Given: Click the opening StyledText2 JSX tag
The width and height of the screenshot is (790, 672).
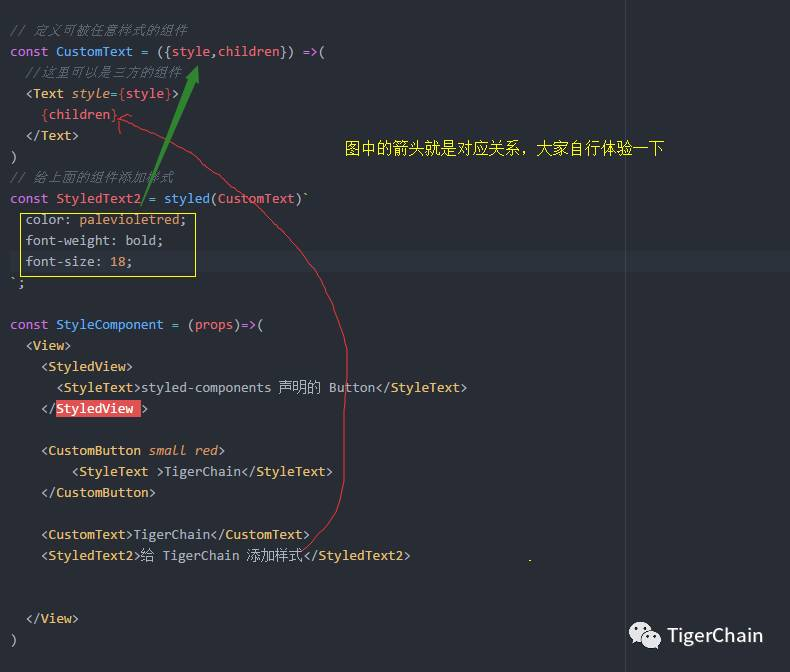Looking at the screenshot, I should coord(91,556).
